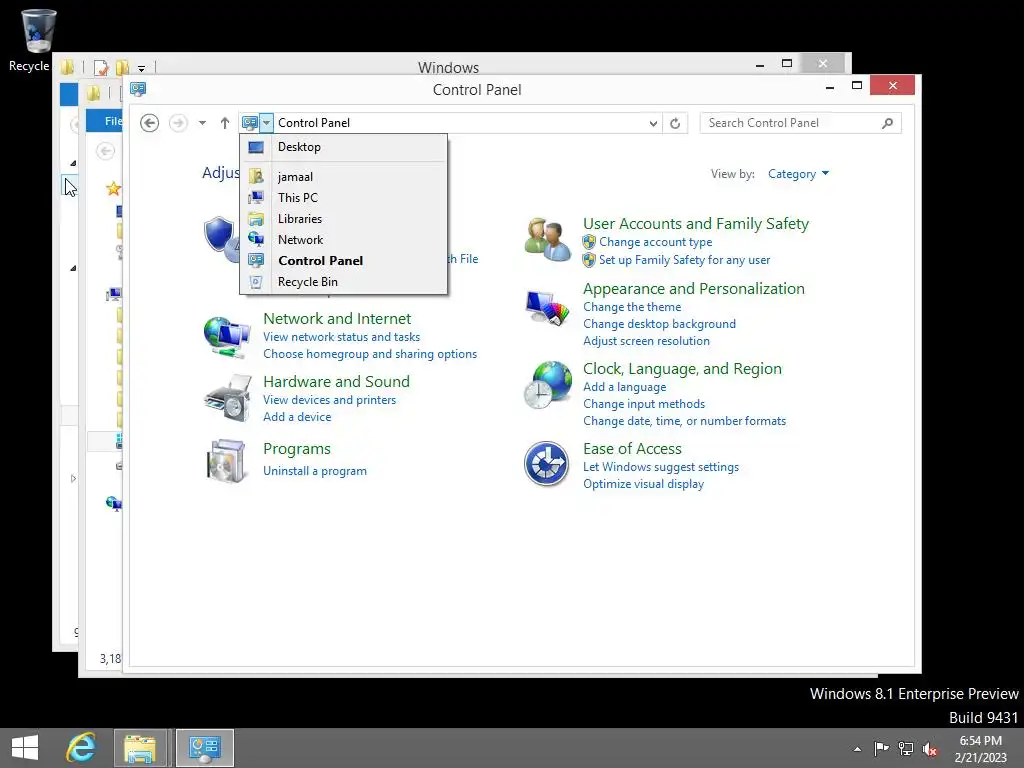1024x768 pixels.
Task: Click the search magnifier icon
Action: (888, 123)
